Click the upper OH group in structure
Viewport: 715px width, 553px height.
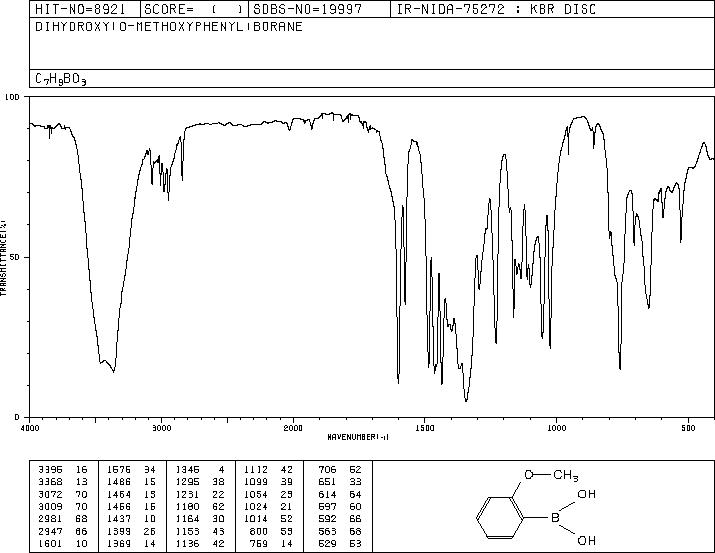tap(586, 494)
